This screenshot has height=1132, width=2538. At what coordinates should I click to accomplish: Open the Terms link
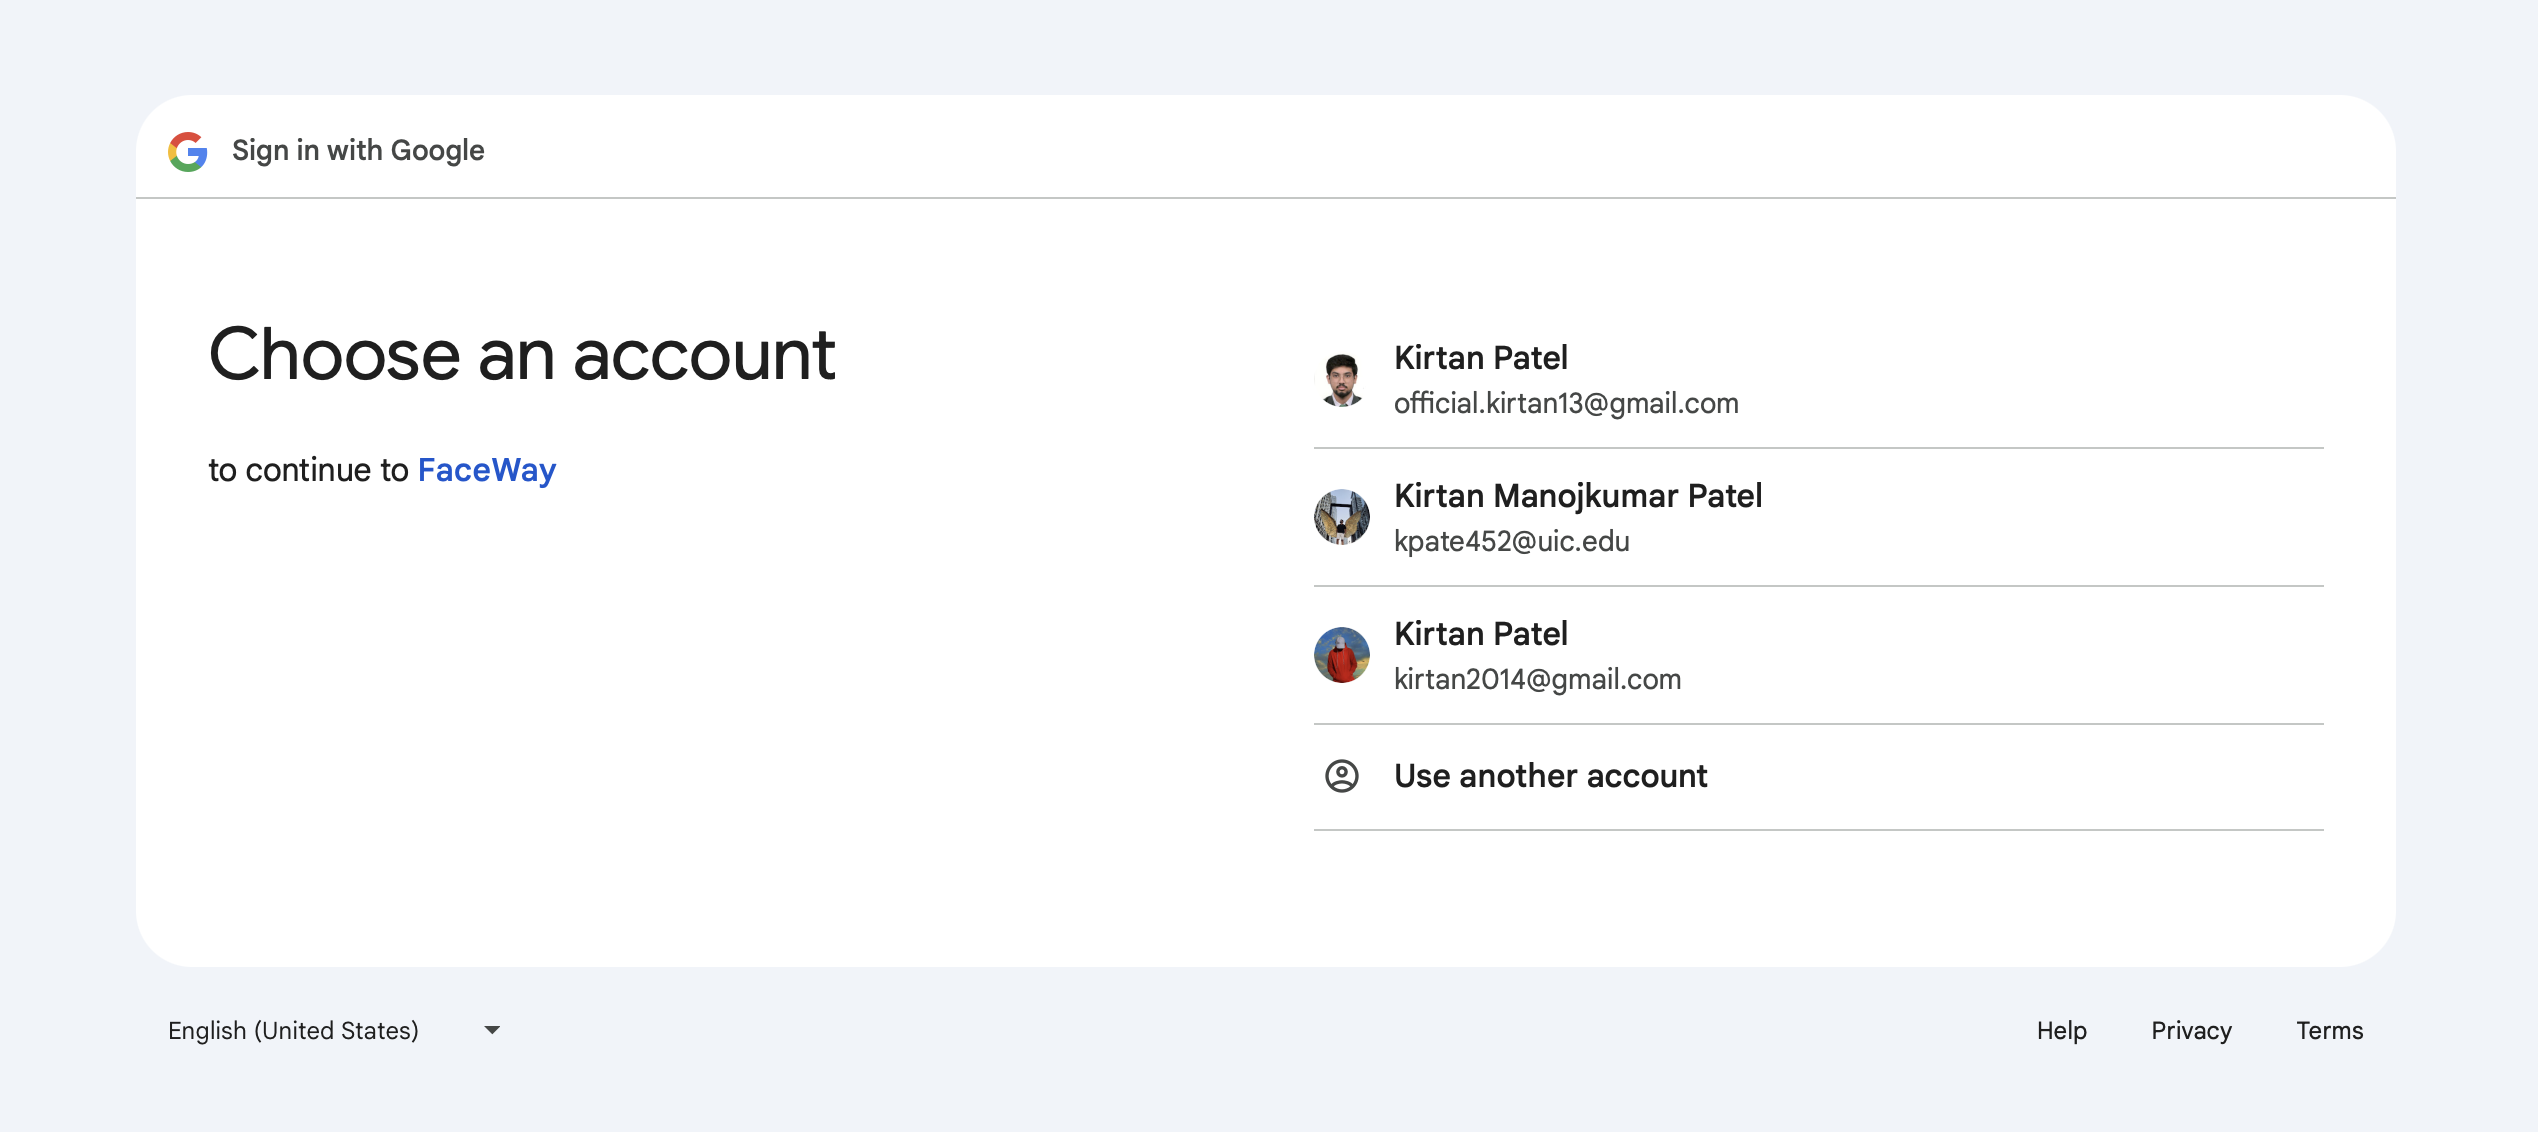click(2328, 1030)
